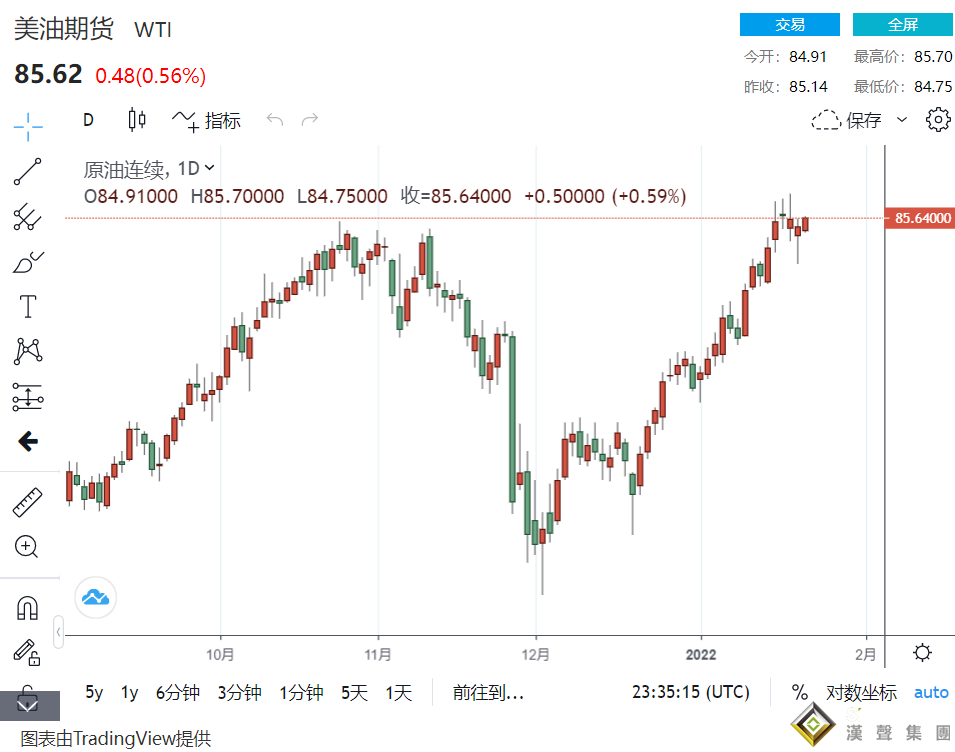Click the 23:35:15 (UTC) timezone display
Image resolution: width=955 pixels, height=752 pixels.
point(689,692)
